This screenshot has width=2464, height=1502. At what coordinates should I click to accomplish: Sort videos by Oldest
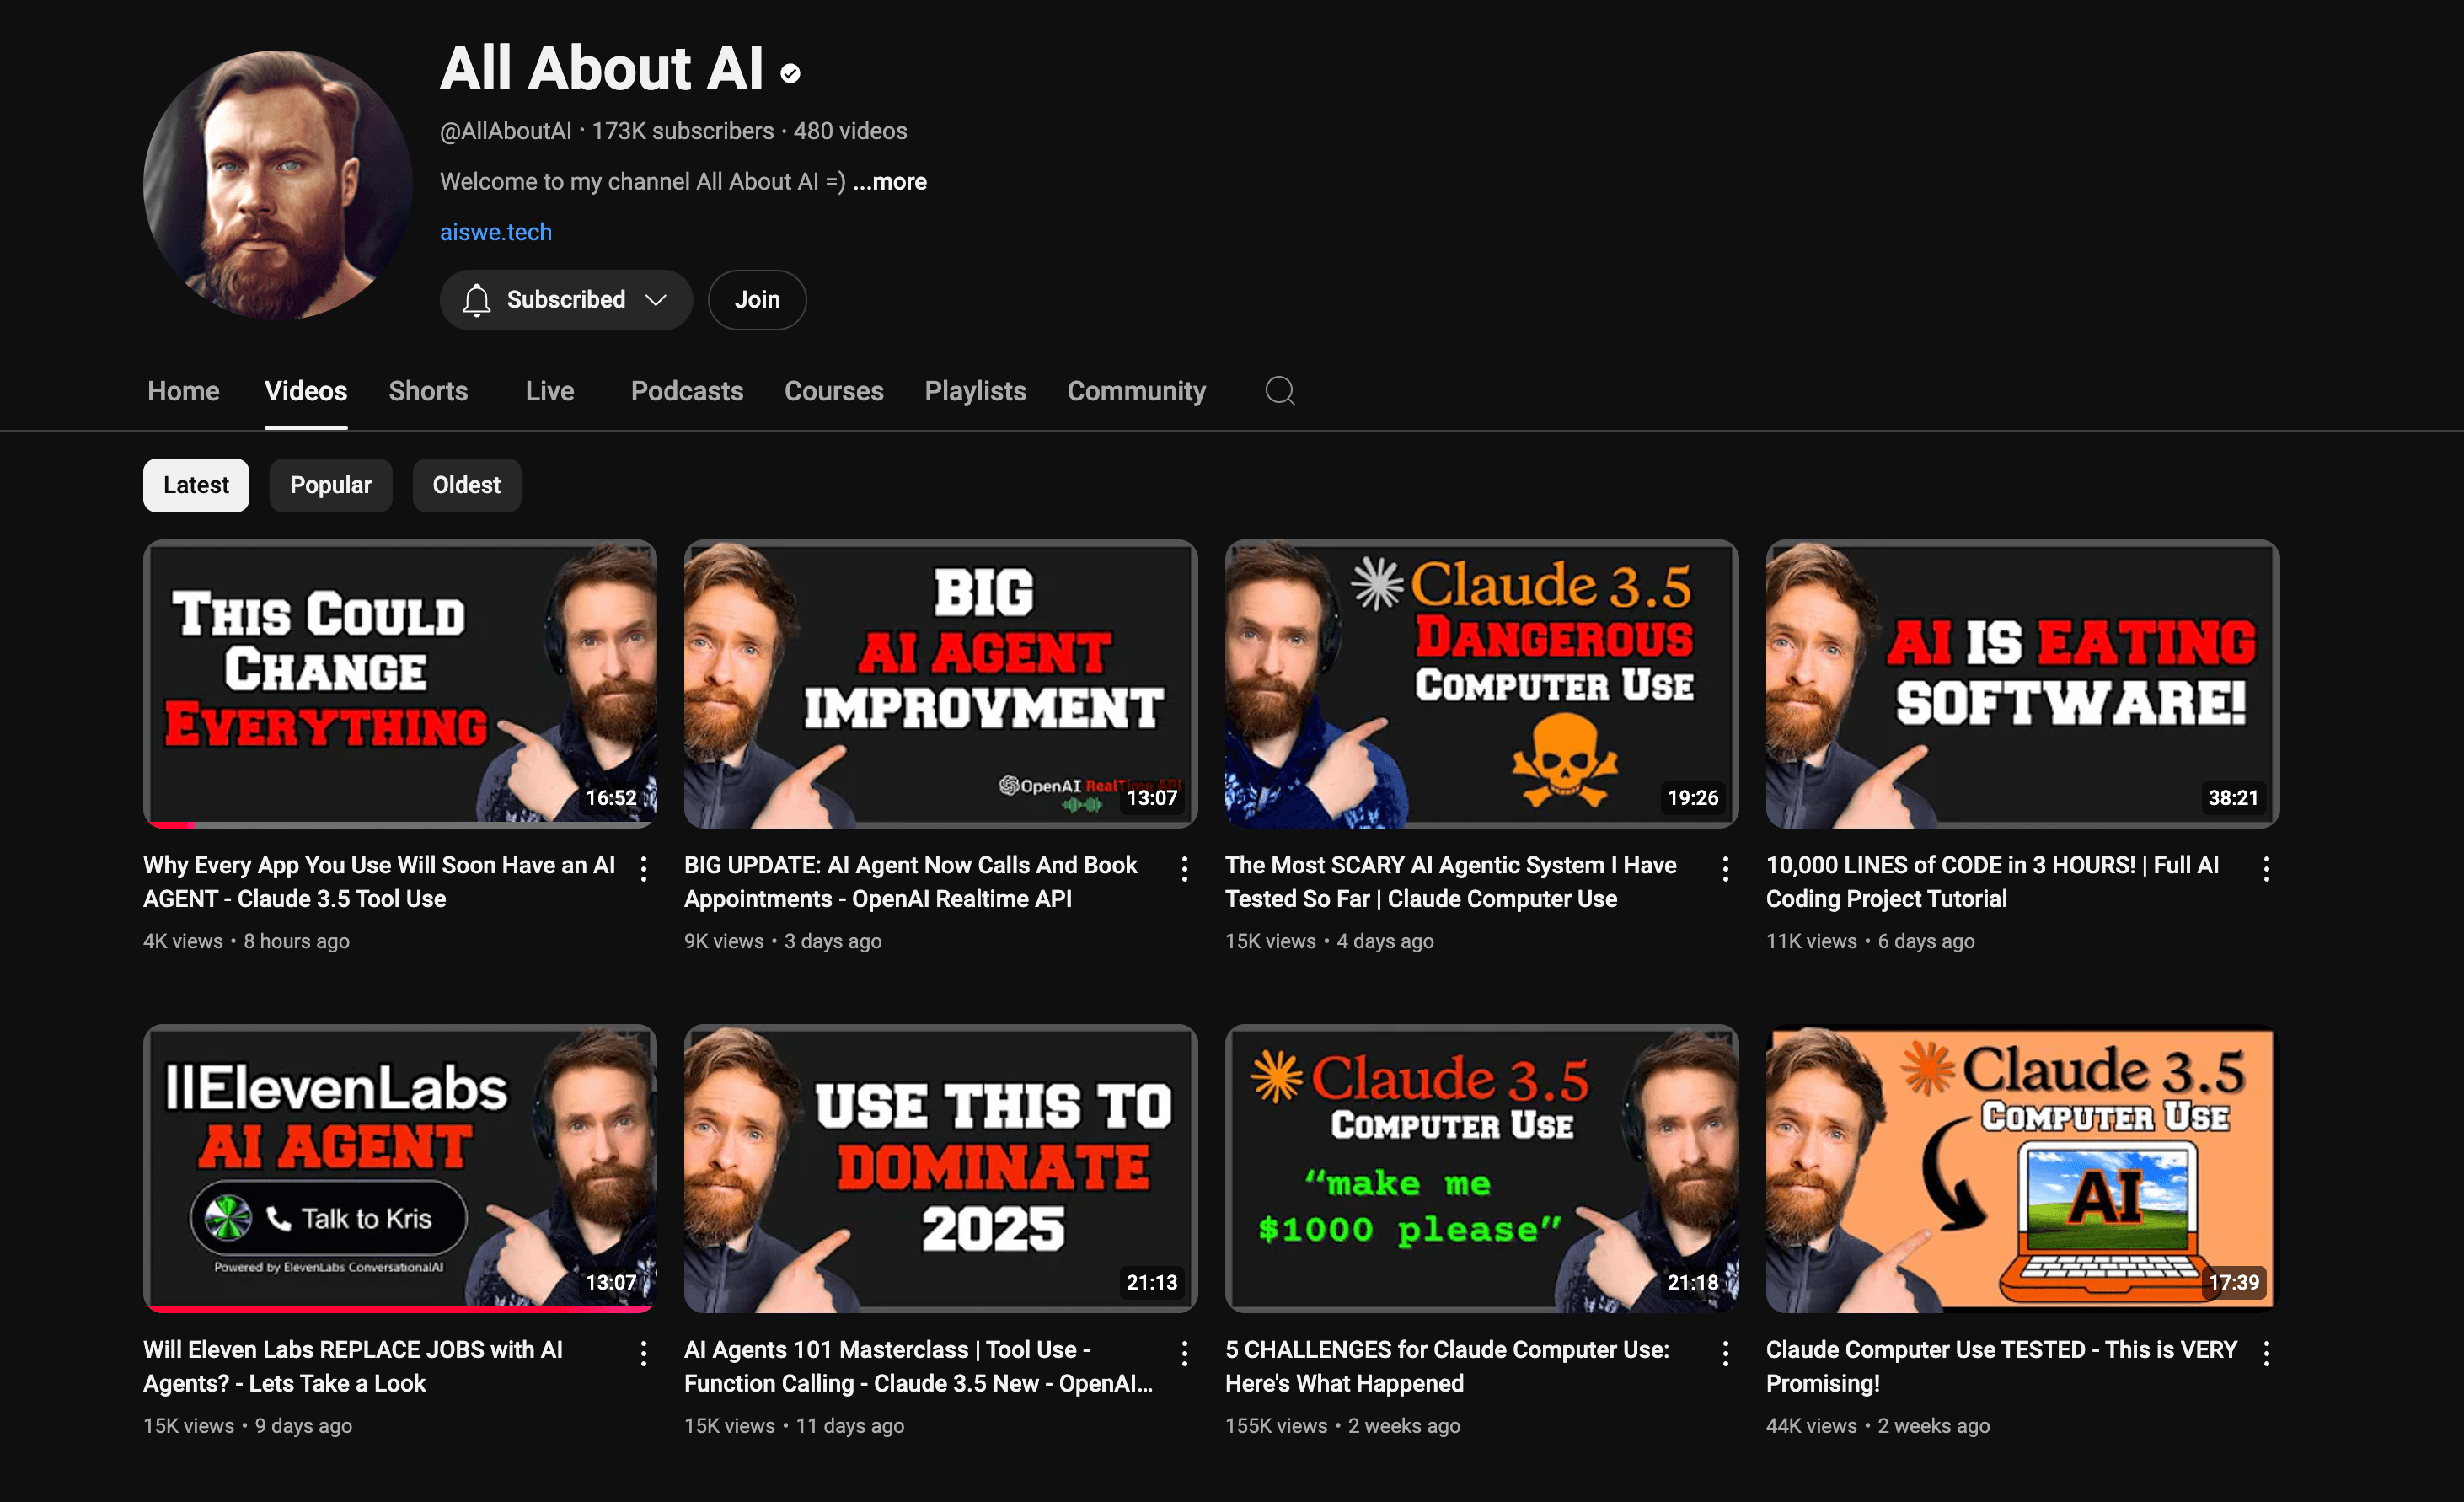pos(467,485)
